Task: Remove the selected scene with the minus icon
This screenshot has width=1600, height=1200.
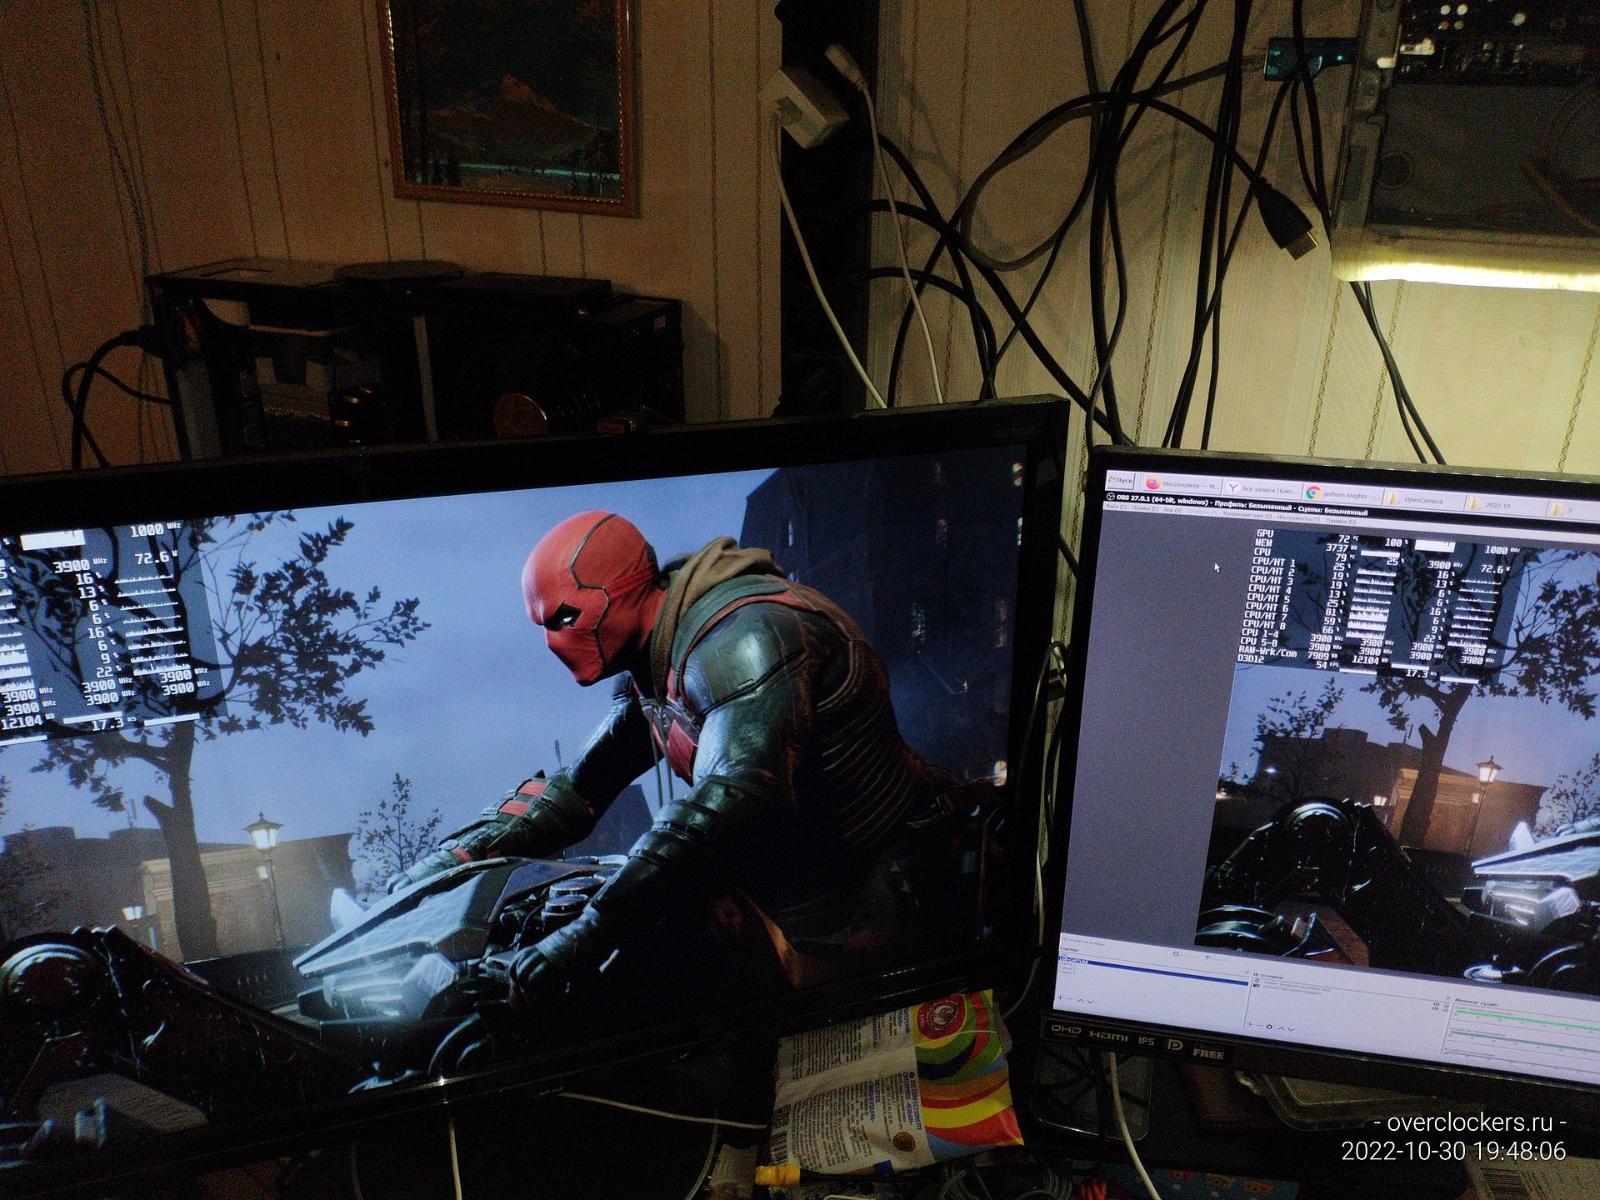Action: tap(1070, 999)
